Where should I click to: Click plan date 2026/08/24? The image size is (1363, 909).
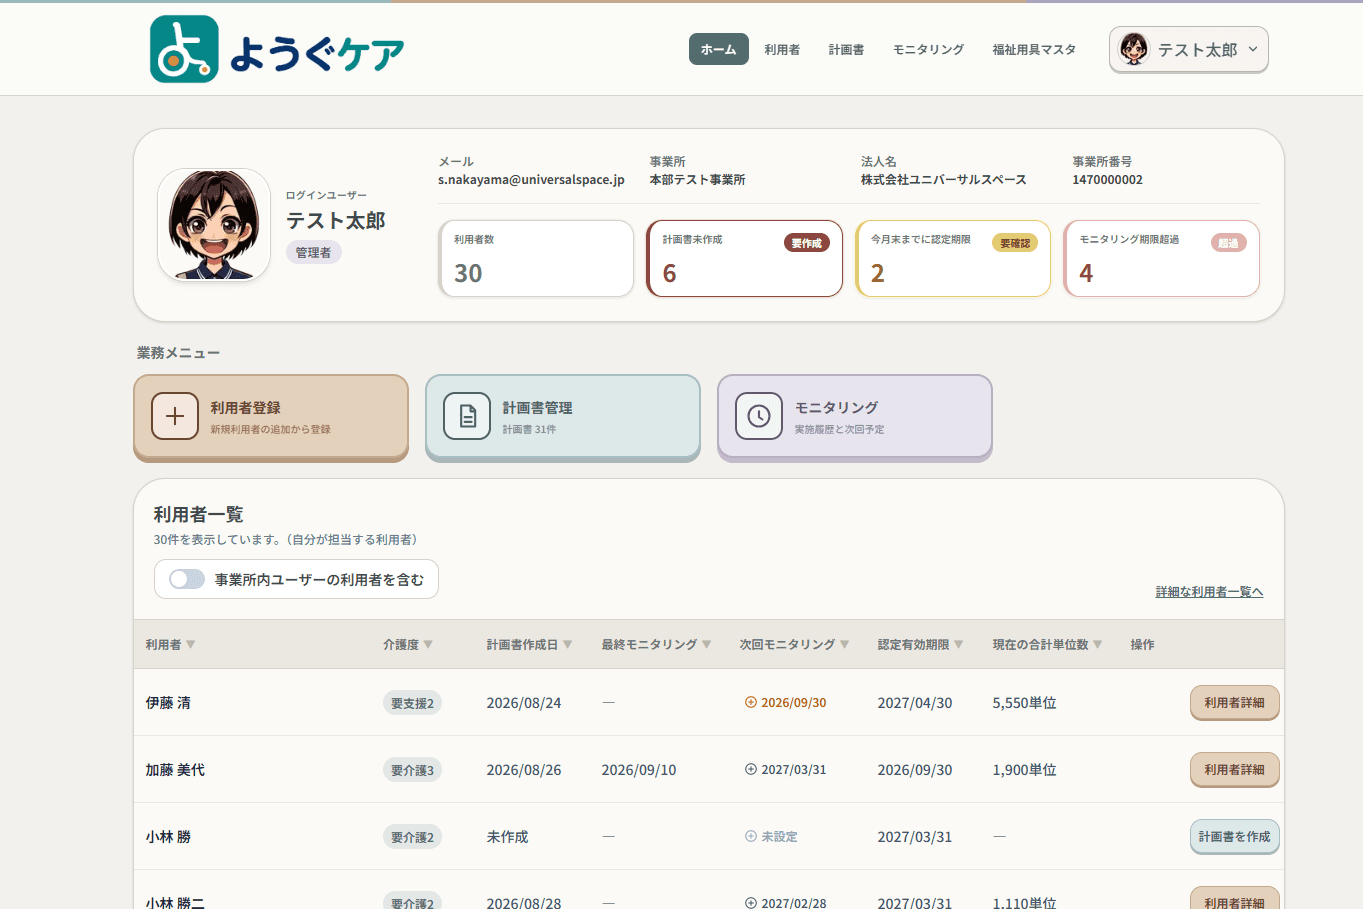click(524, 703)
